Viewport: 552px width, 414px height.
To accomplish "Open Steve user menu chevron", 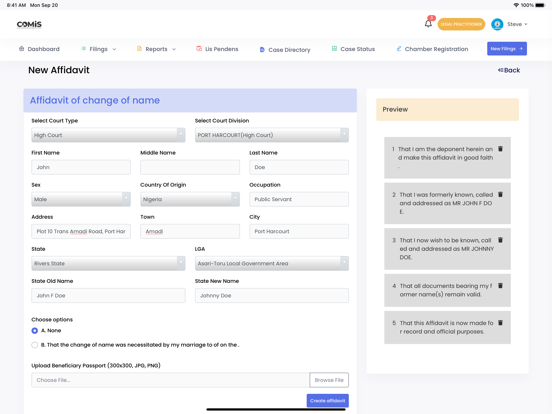I will pos(526,24).
